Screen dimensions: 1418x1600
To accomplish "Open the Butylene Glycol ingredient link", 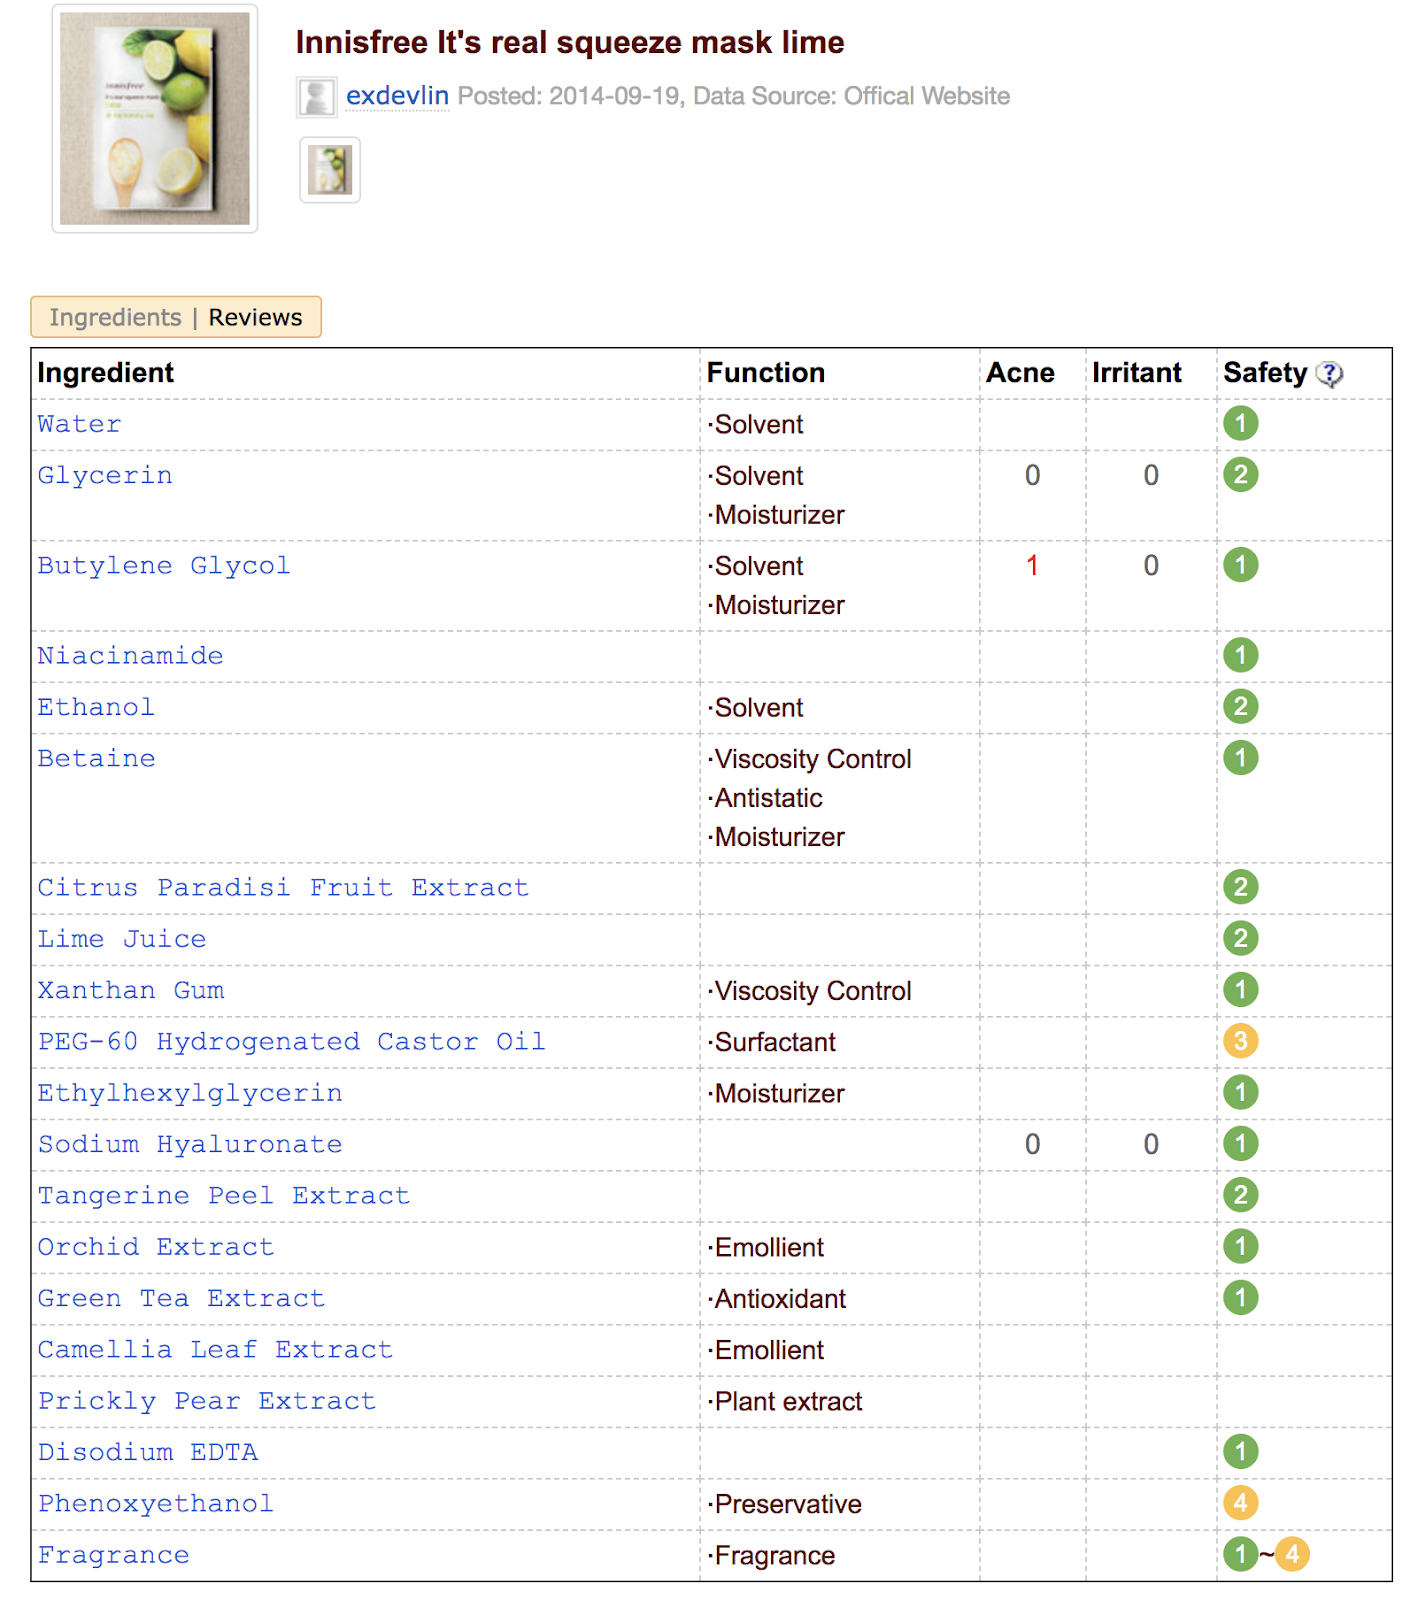I will point(164,565).
